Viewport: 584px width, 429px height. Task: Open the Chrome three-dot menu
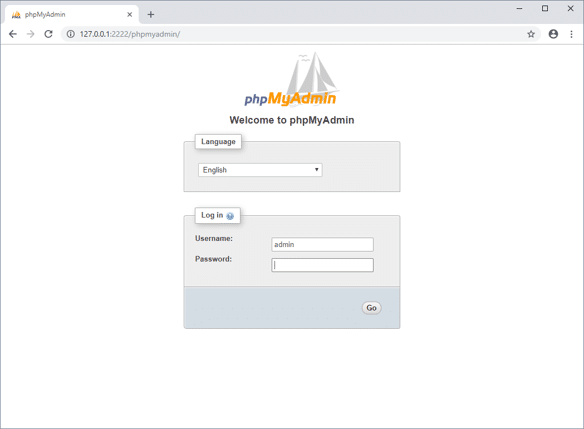[x=571, y=34]
